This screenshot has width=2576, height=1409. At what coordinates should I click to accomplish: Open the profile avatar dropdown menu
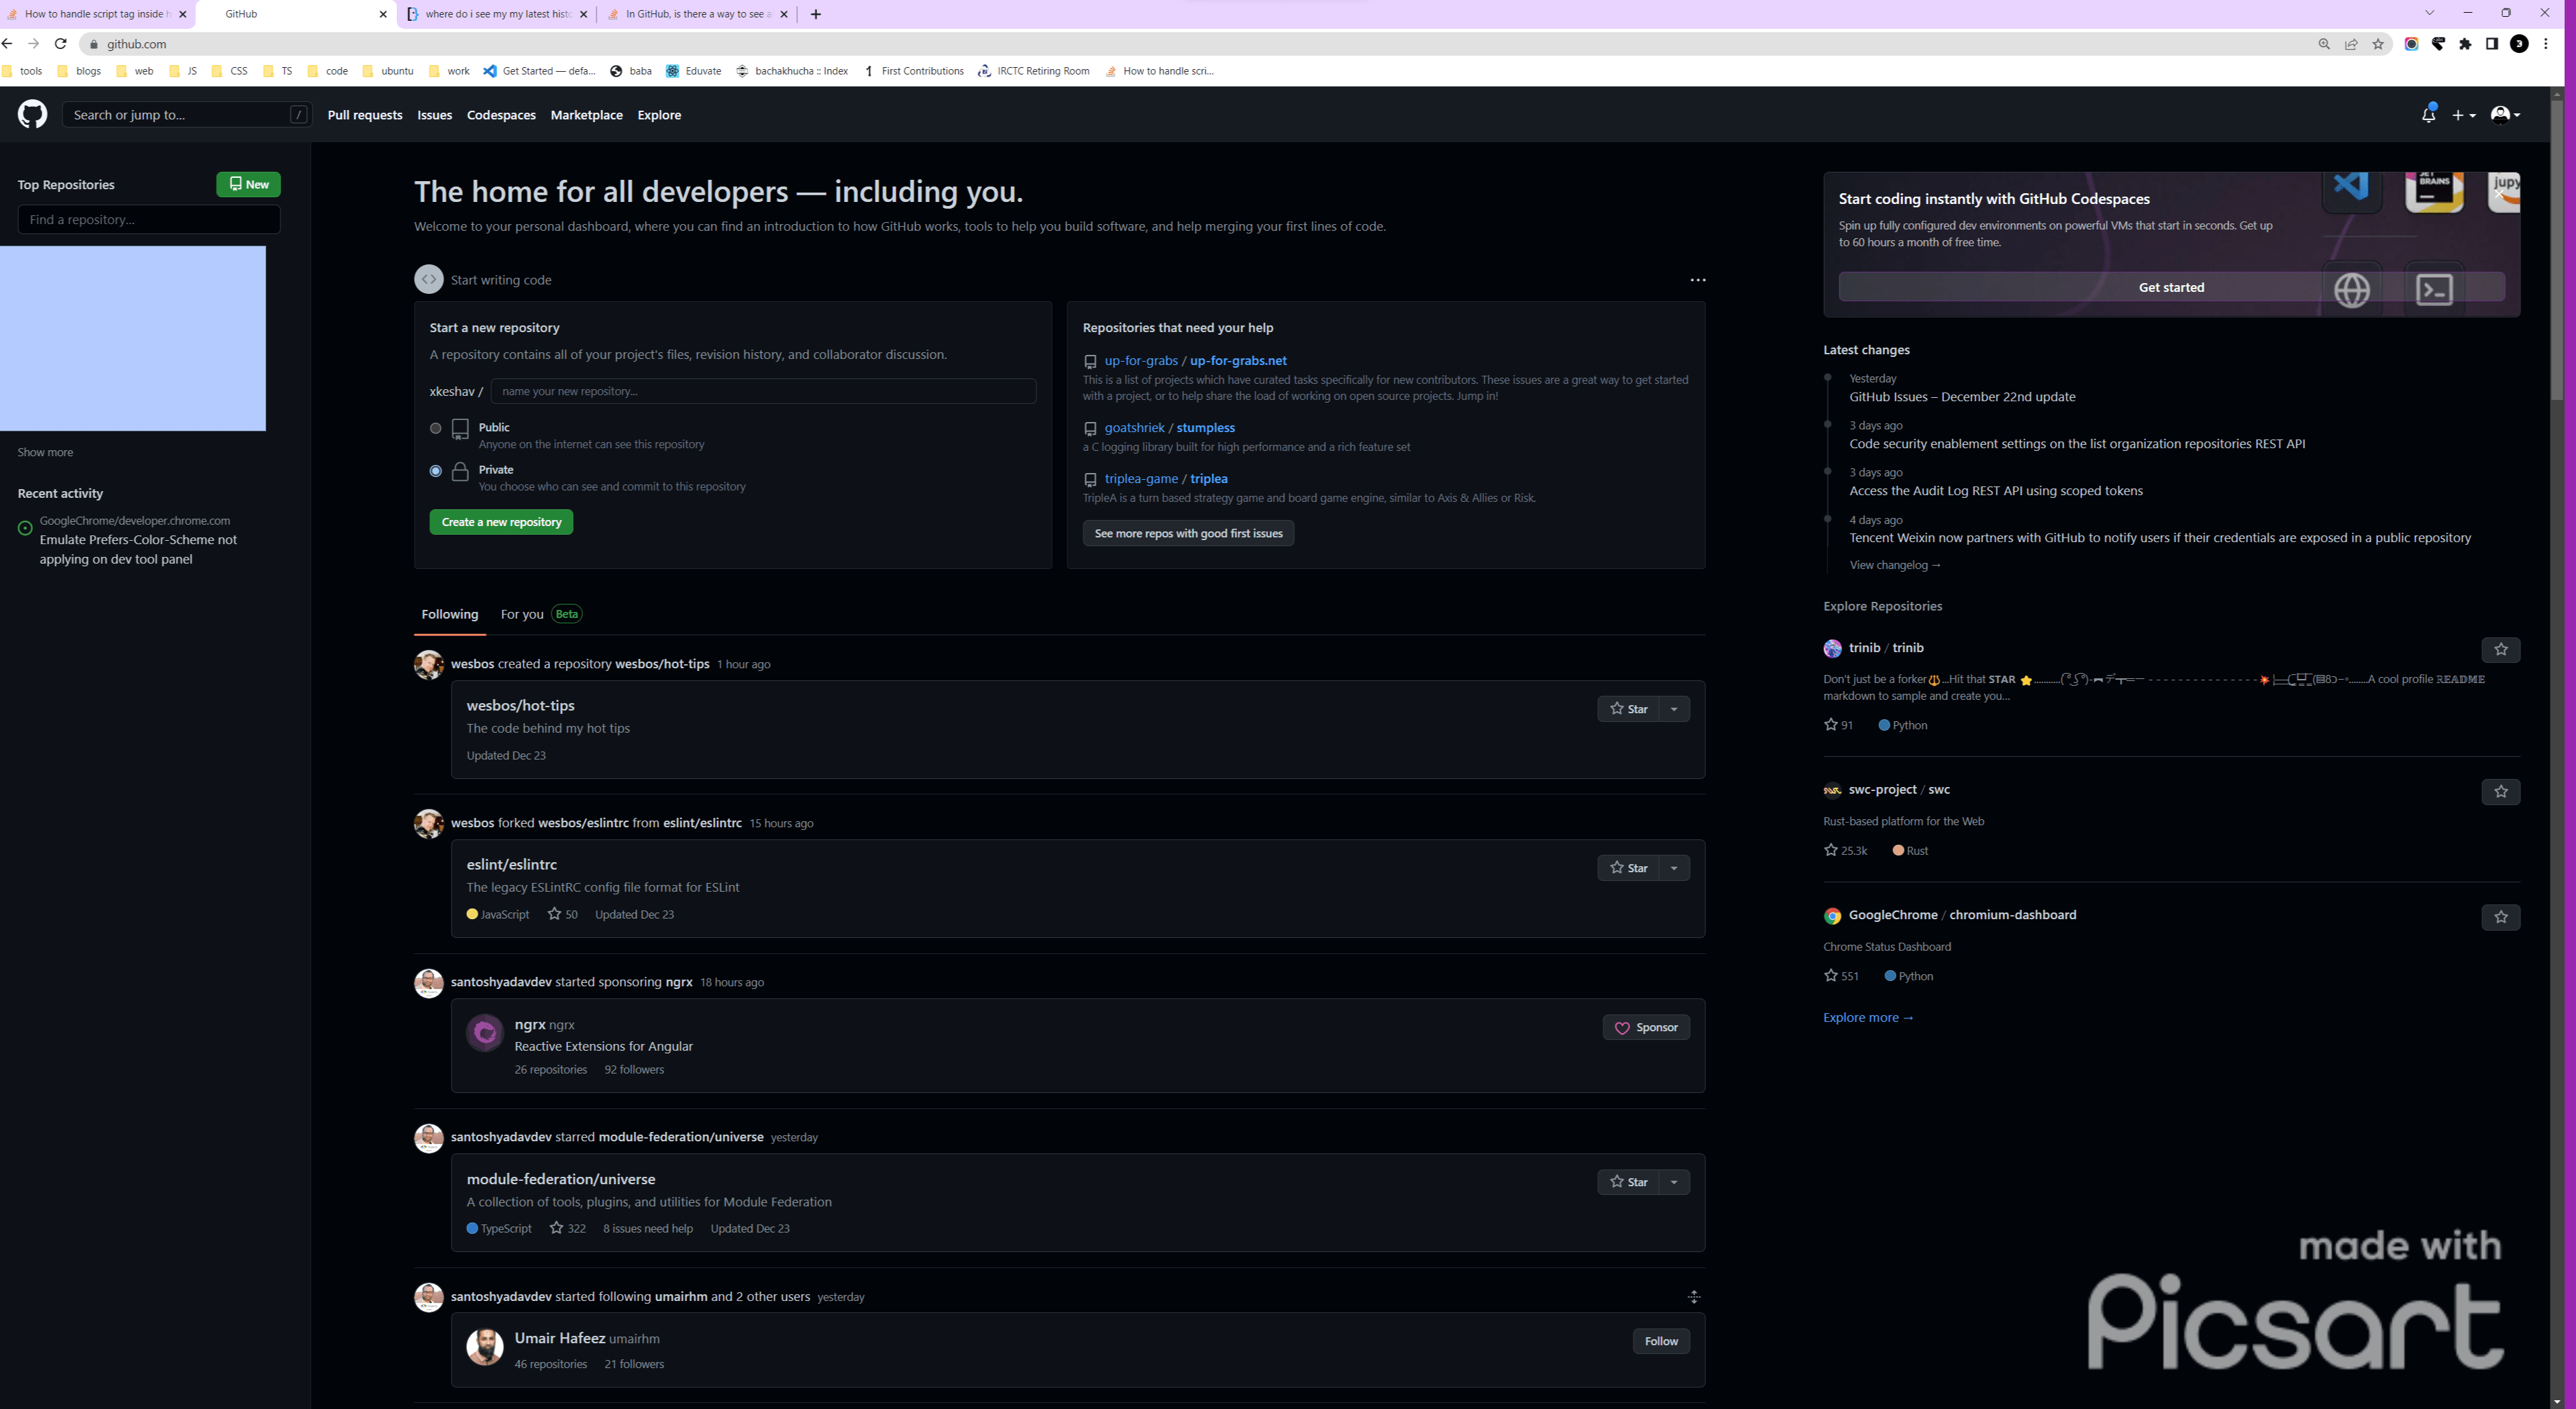2505,115
